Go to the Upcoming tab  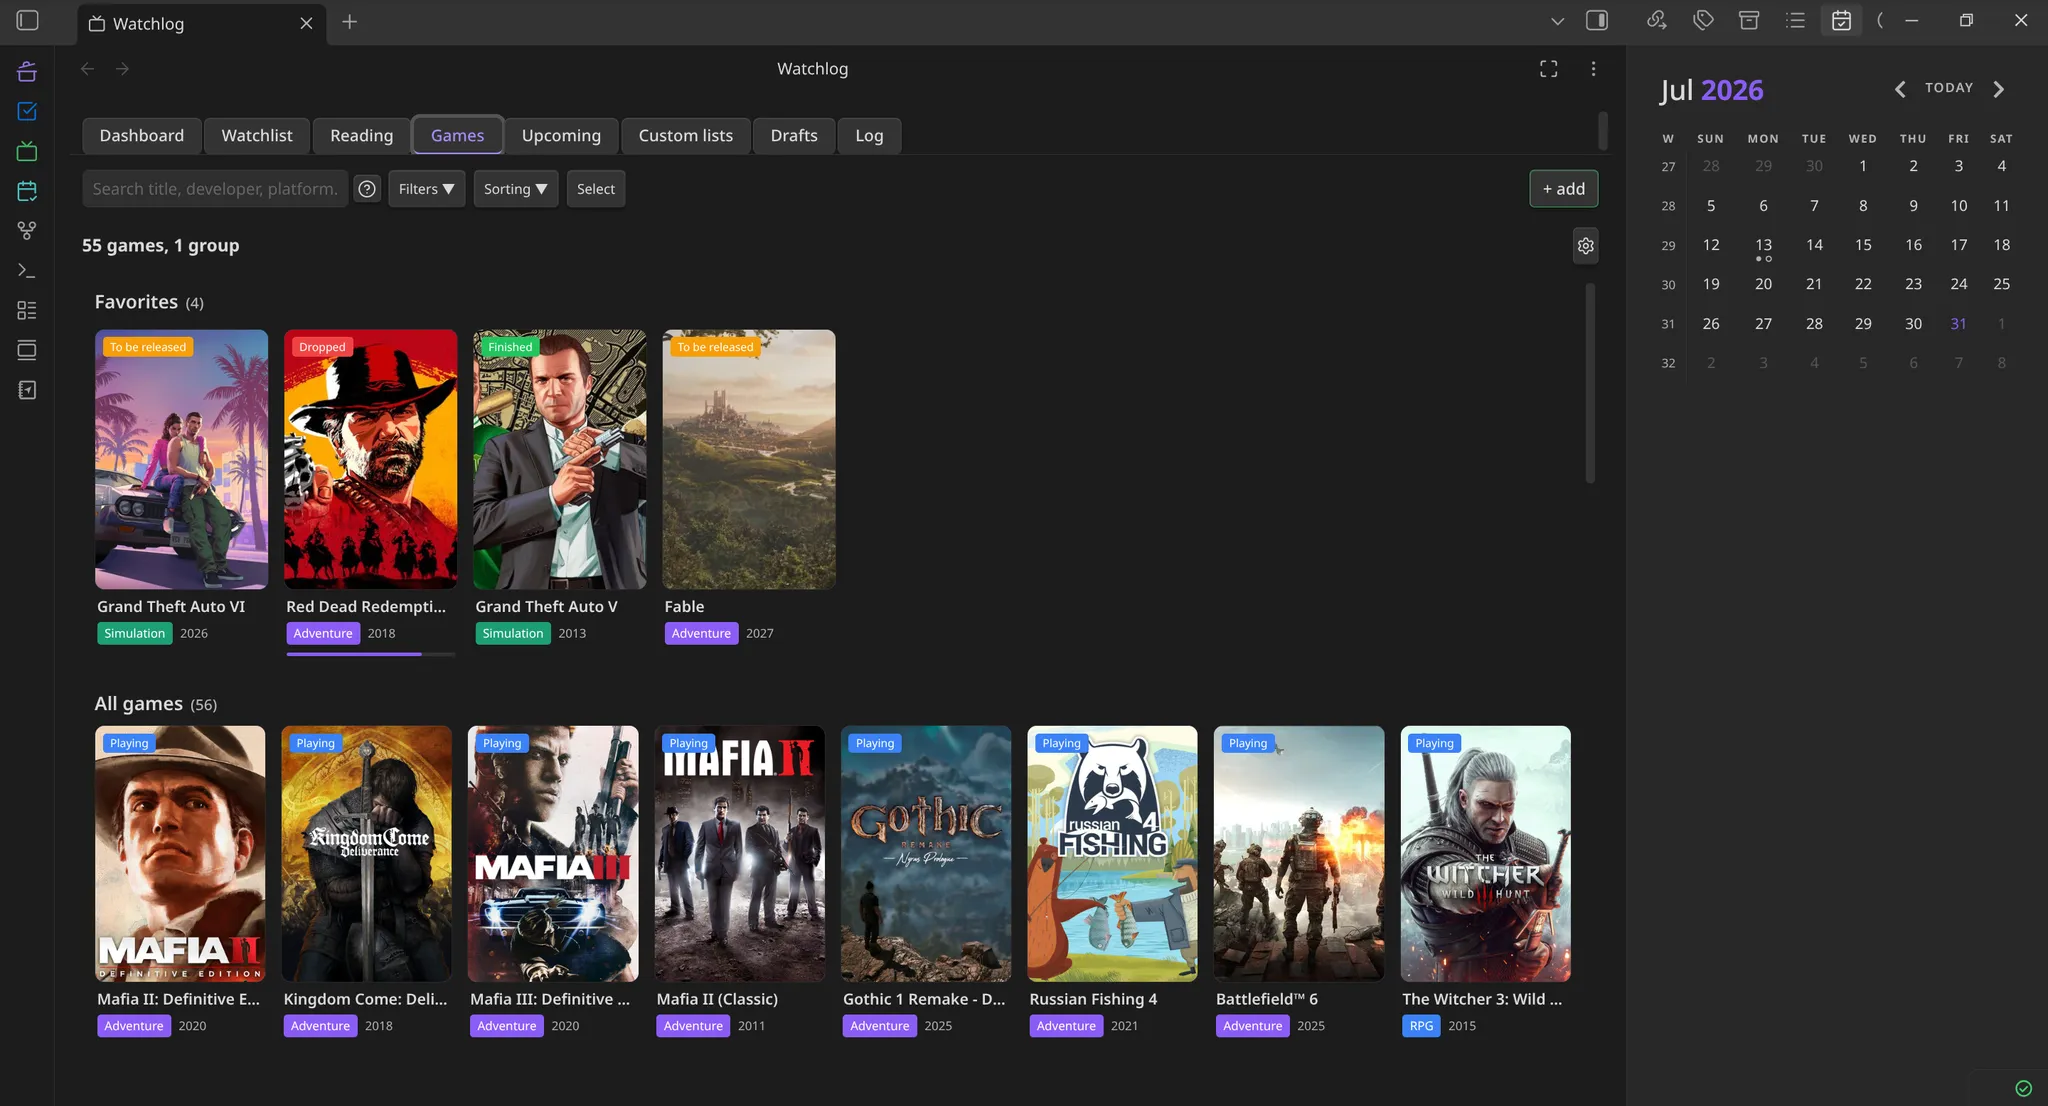(561, 136)
